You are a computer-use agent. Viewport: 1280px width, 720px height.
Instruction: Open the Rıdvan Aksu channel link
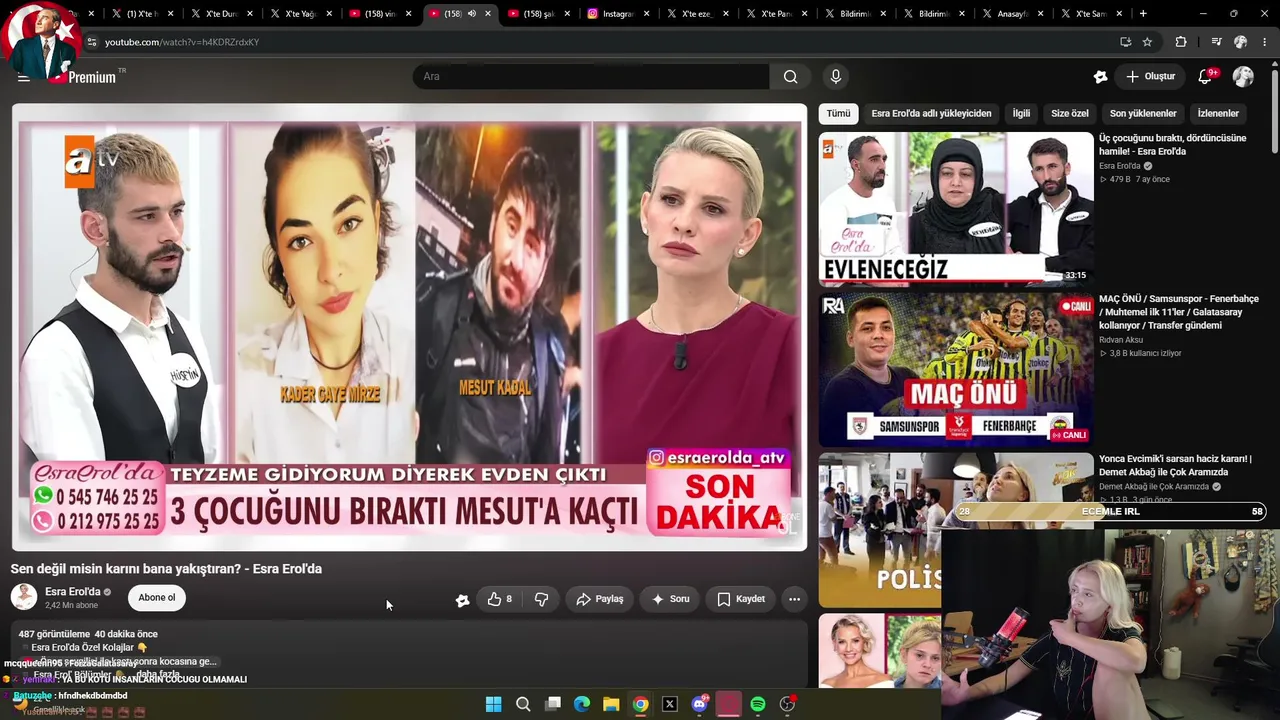coord(1120,340)
